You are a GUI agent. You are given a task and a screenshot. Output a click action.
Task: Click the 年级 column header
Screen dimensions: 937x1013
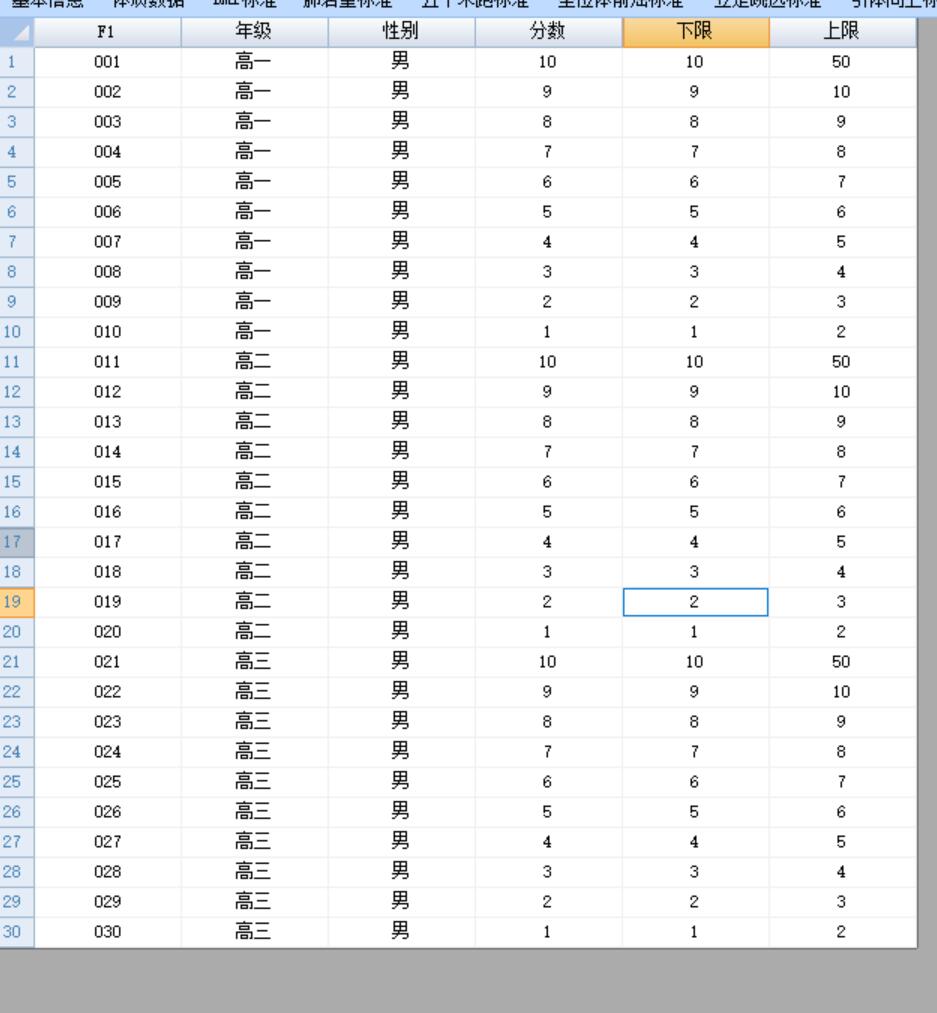tap(254, 32)
